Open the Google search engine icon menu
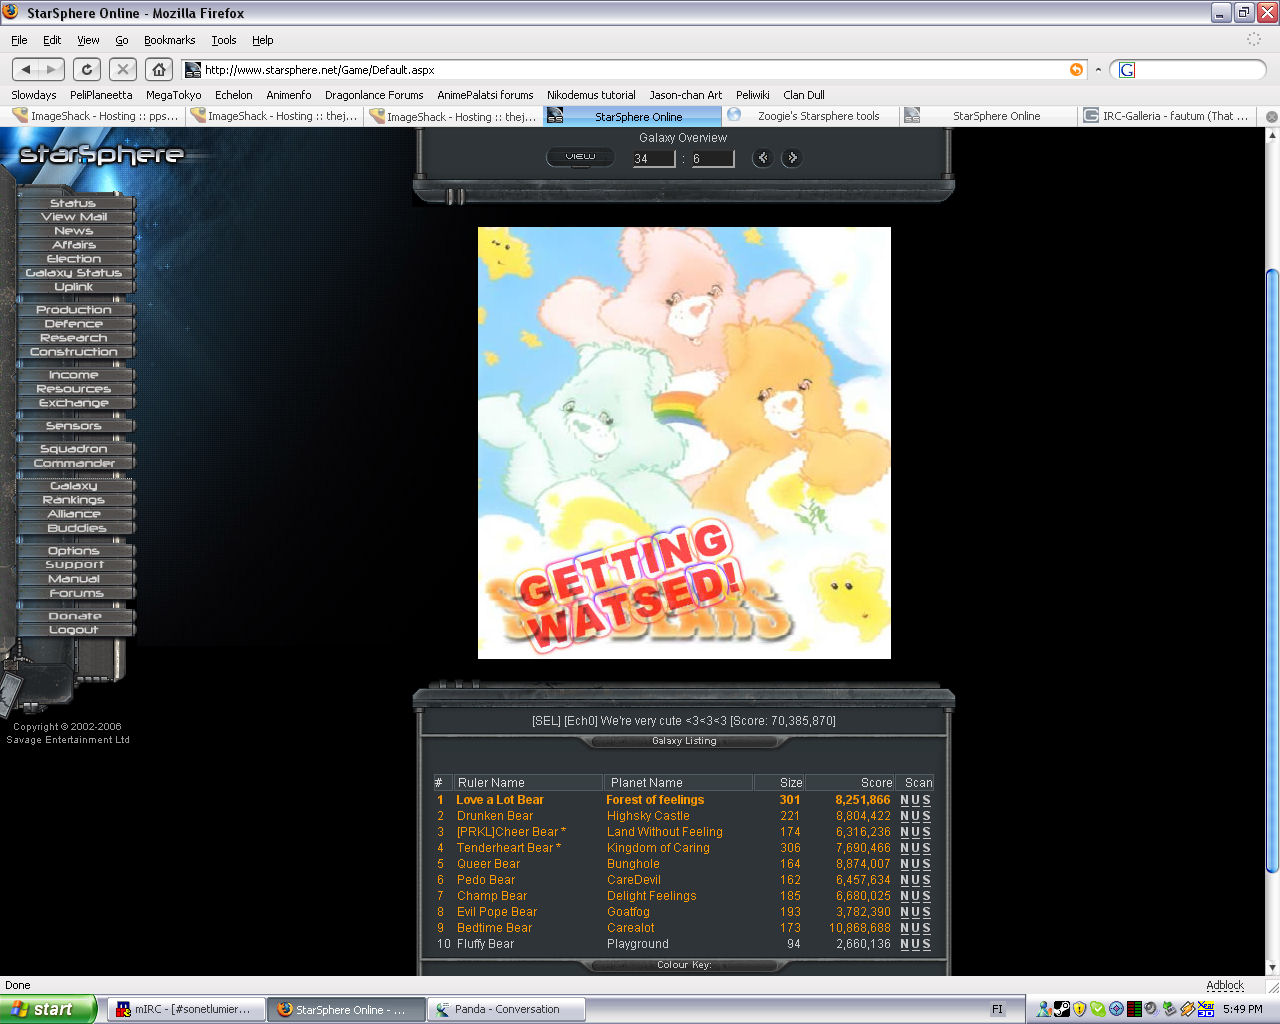1280x1024 pixels. 1127,70
